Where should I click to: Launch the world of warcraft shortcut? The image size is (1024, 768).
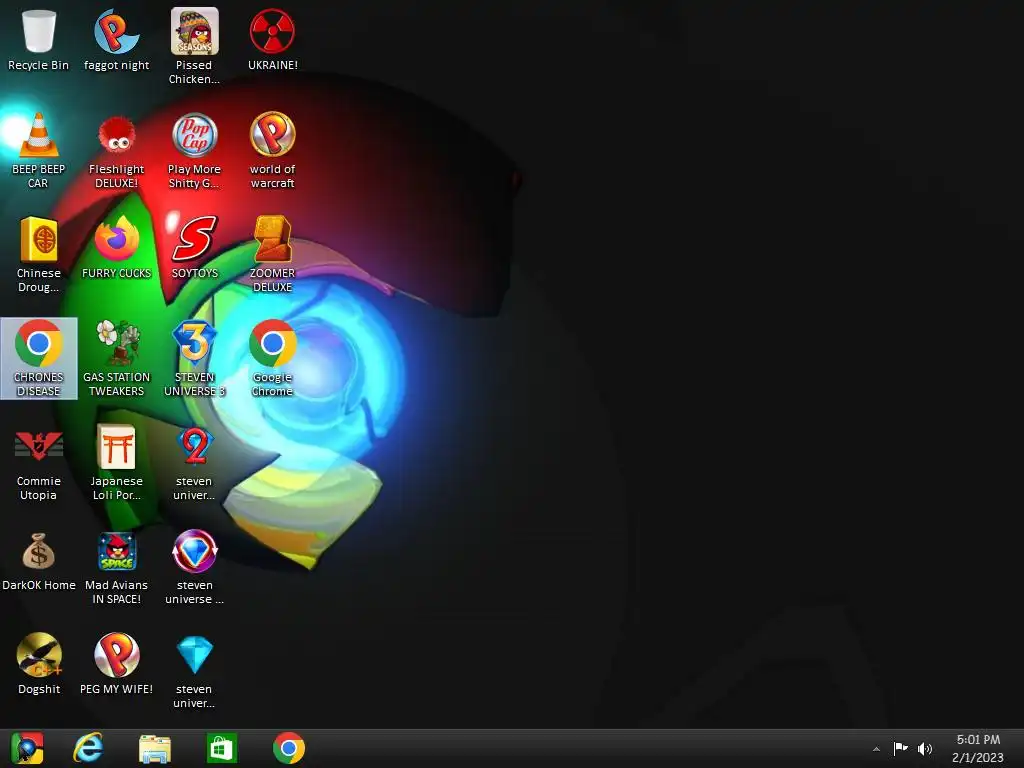tap(272, 135)
